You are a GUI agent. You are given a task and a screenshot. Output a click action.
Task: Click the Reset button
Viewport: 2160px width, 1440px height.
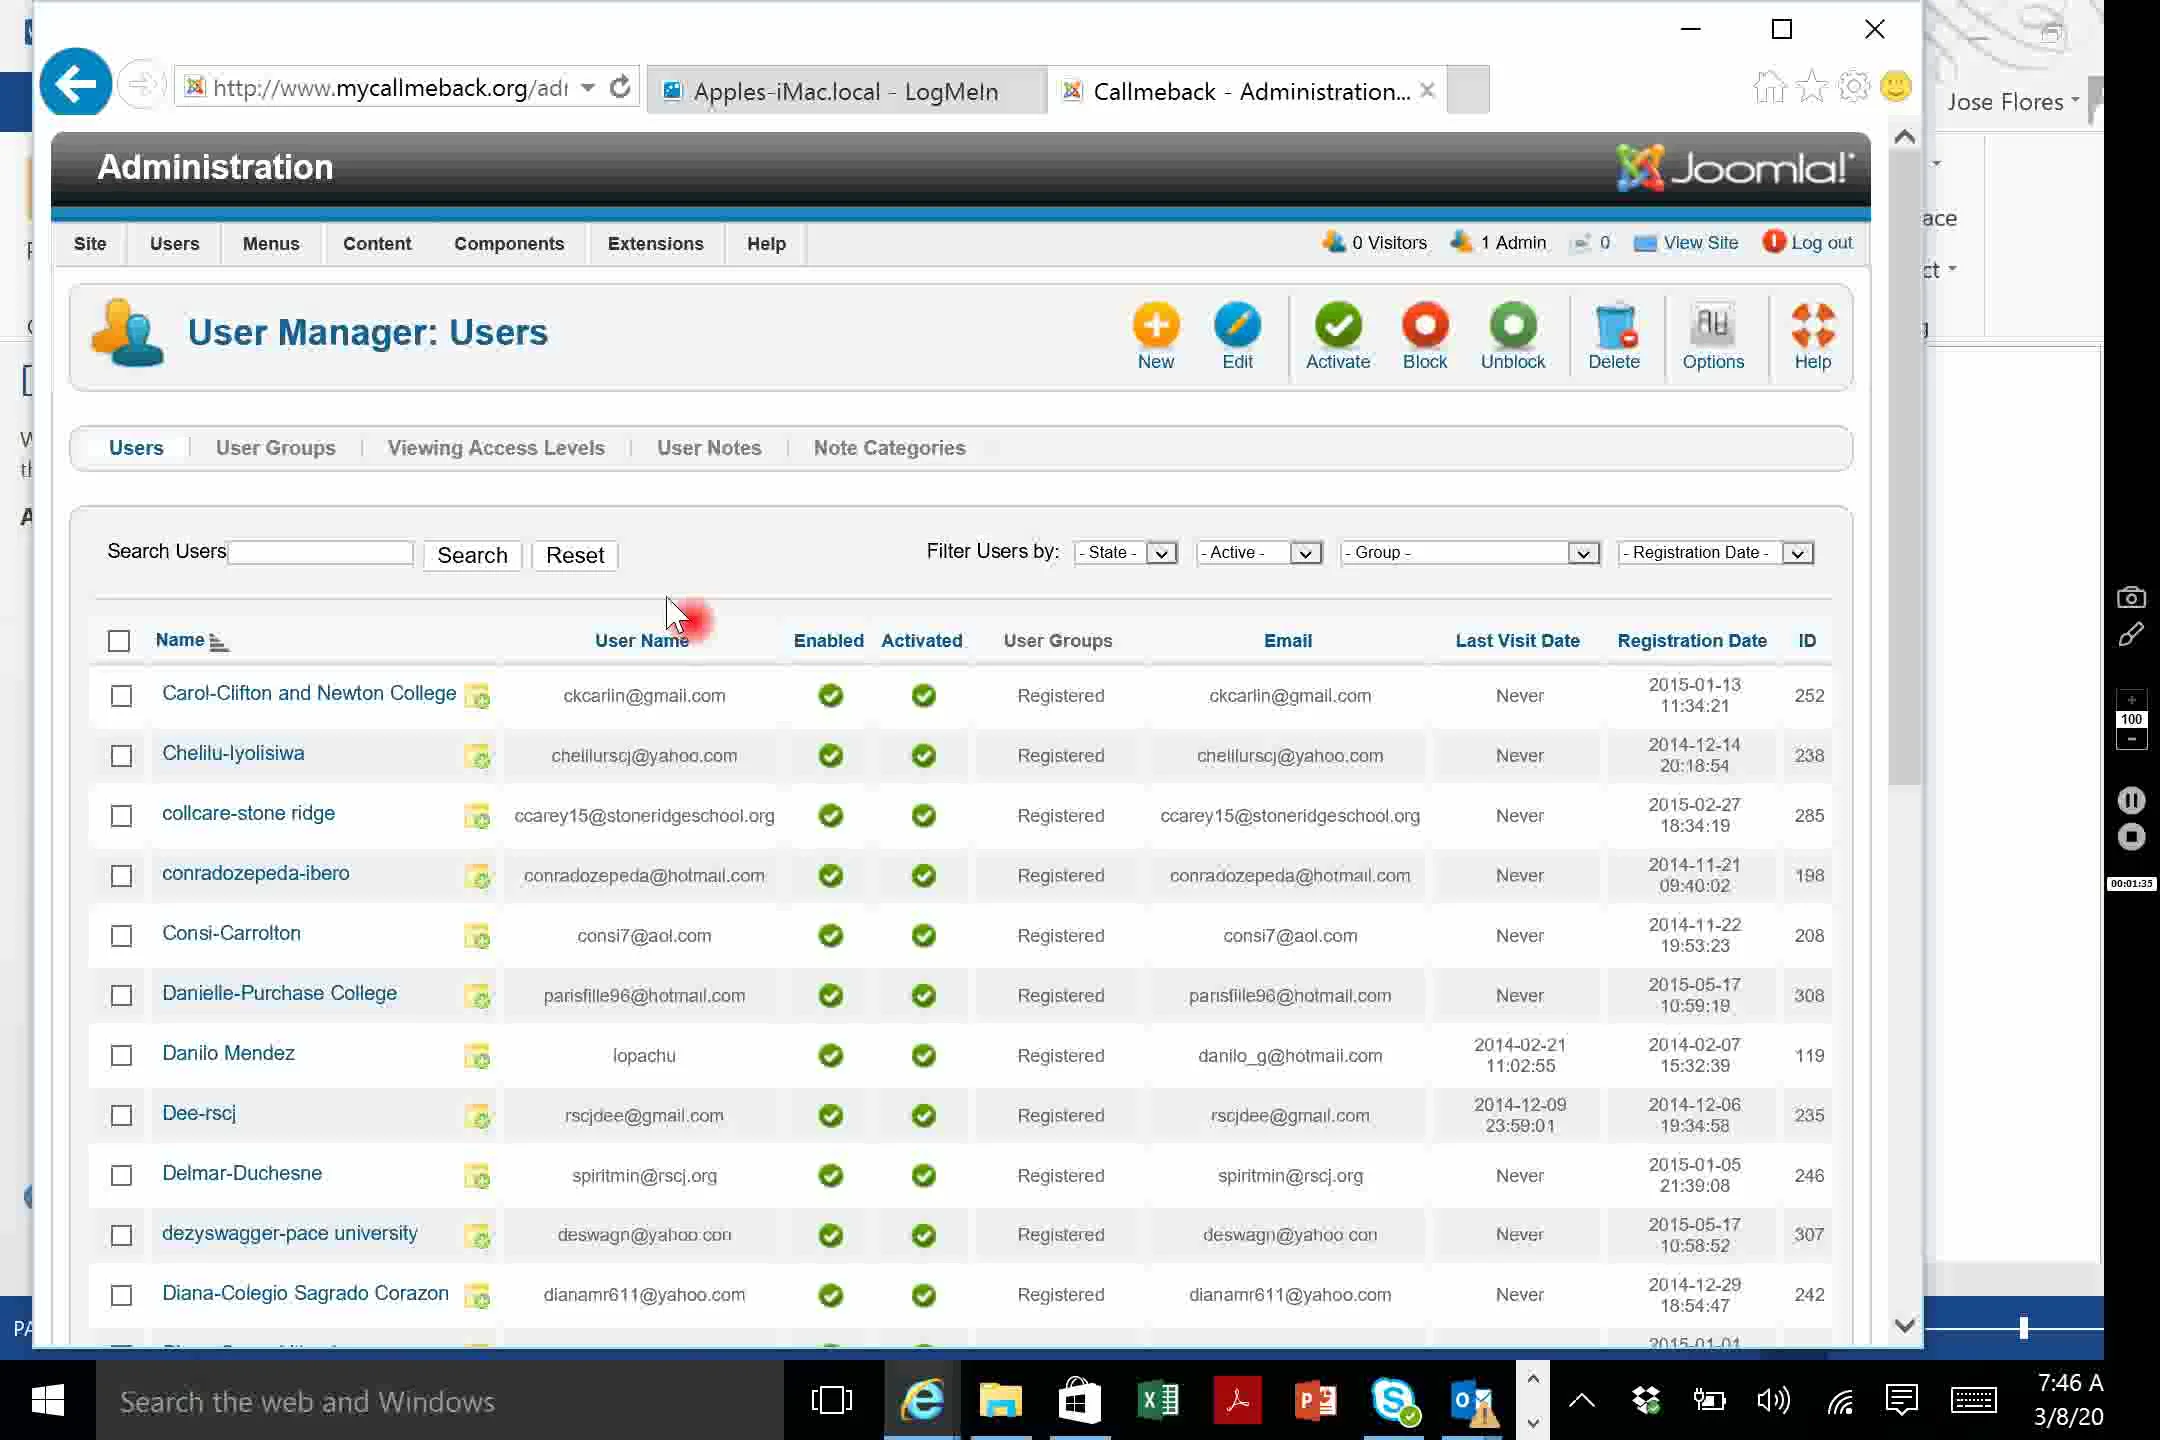point(575,555)
